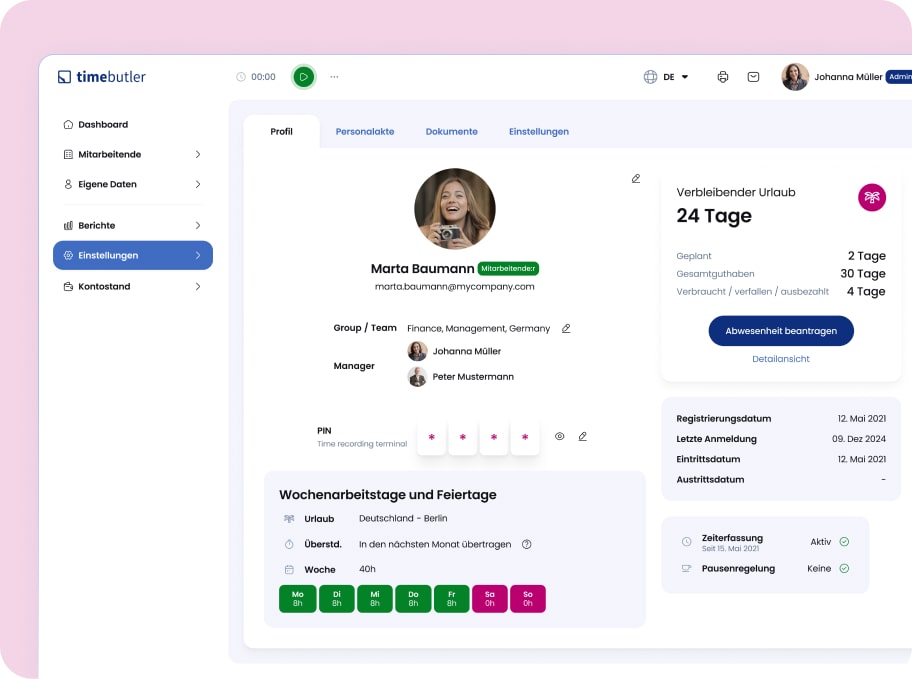Image resolution: width=912 pixels, height=679 pixels.
Task: Click the pink vacation palm icon
Action: [x=872, y=197]
